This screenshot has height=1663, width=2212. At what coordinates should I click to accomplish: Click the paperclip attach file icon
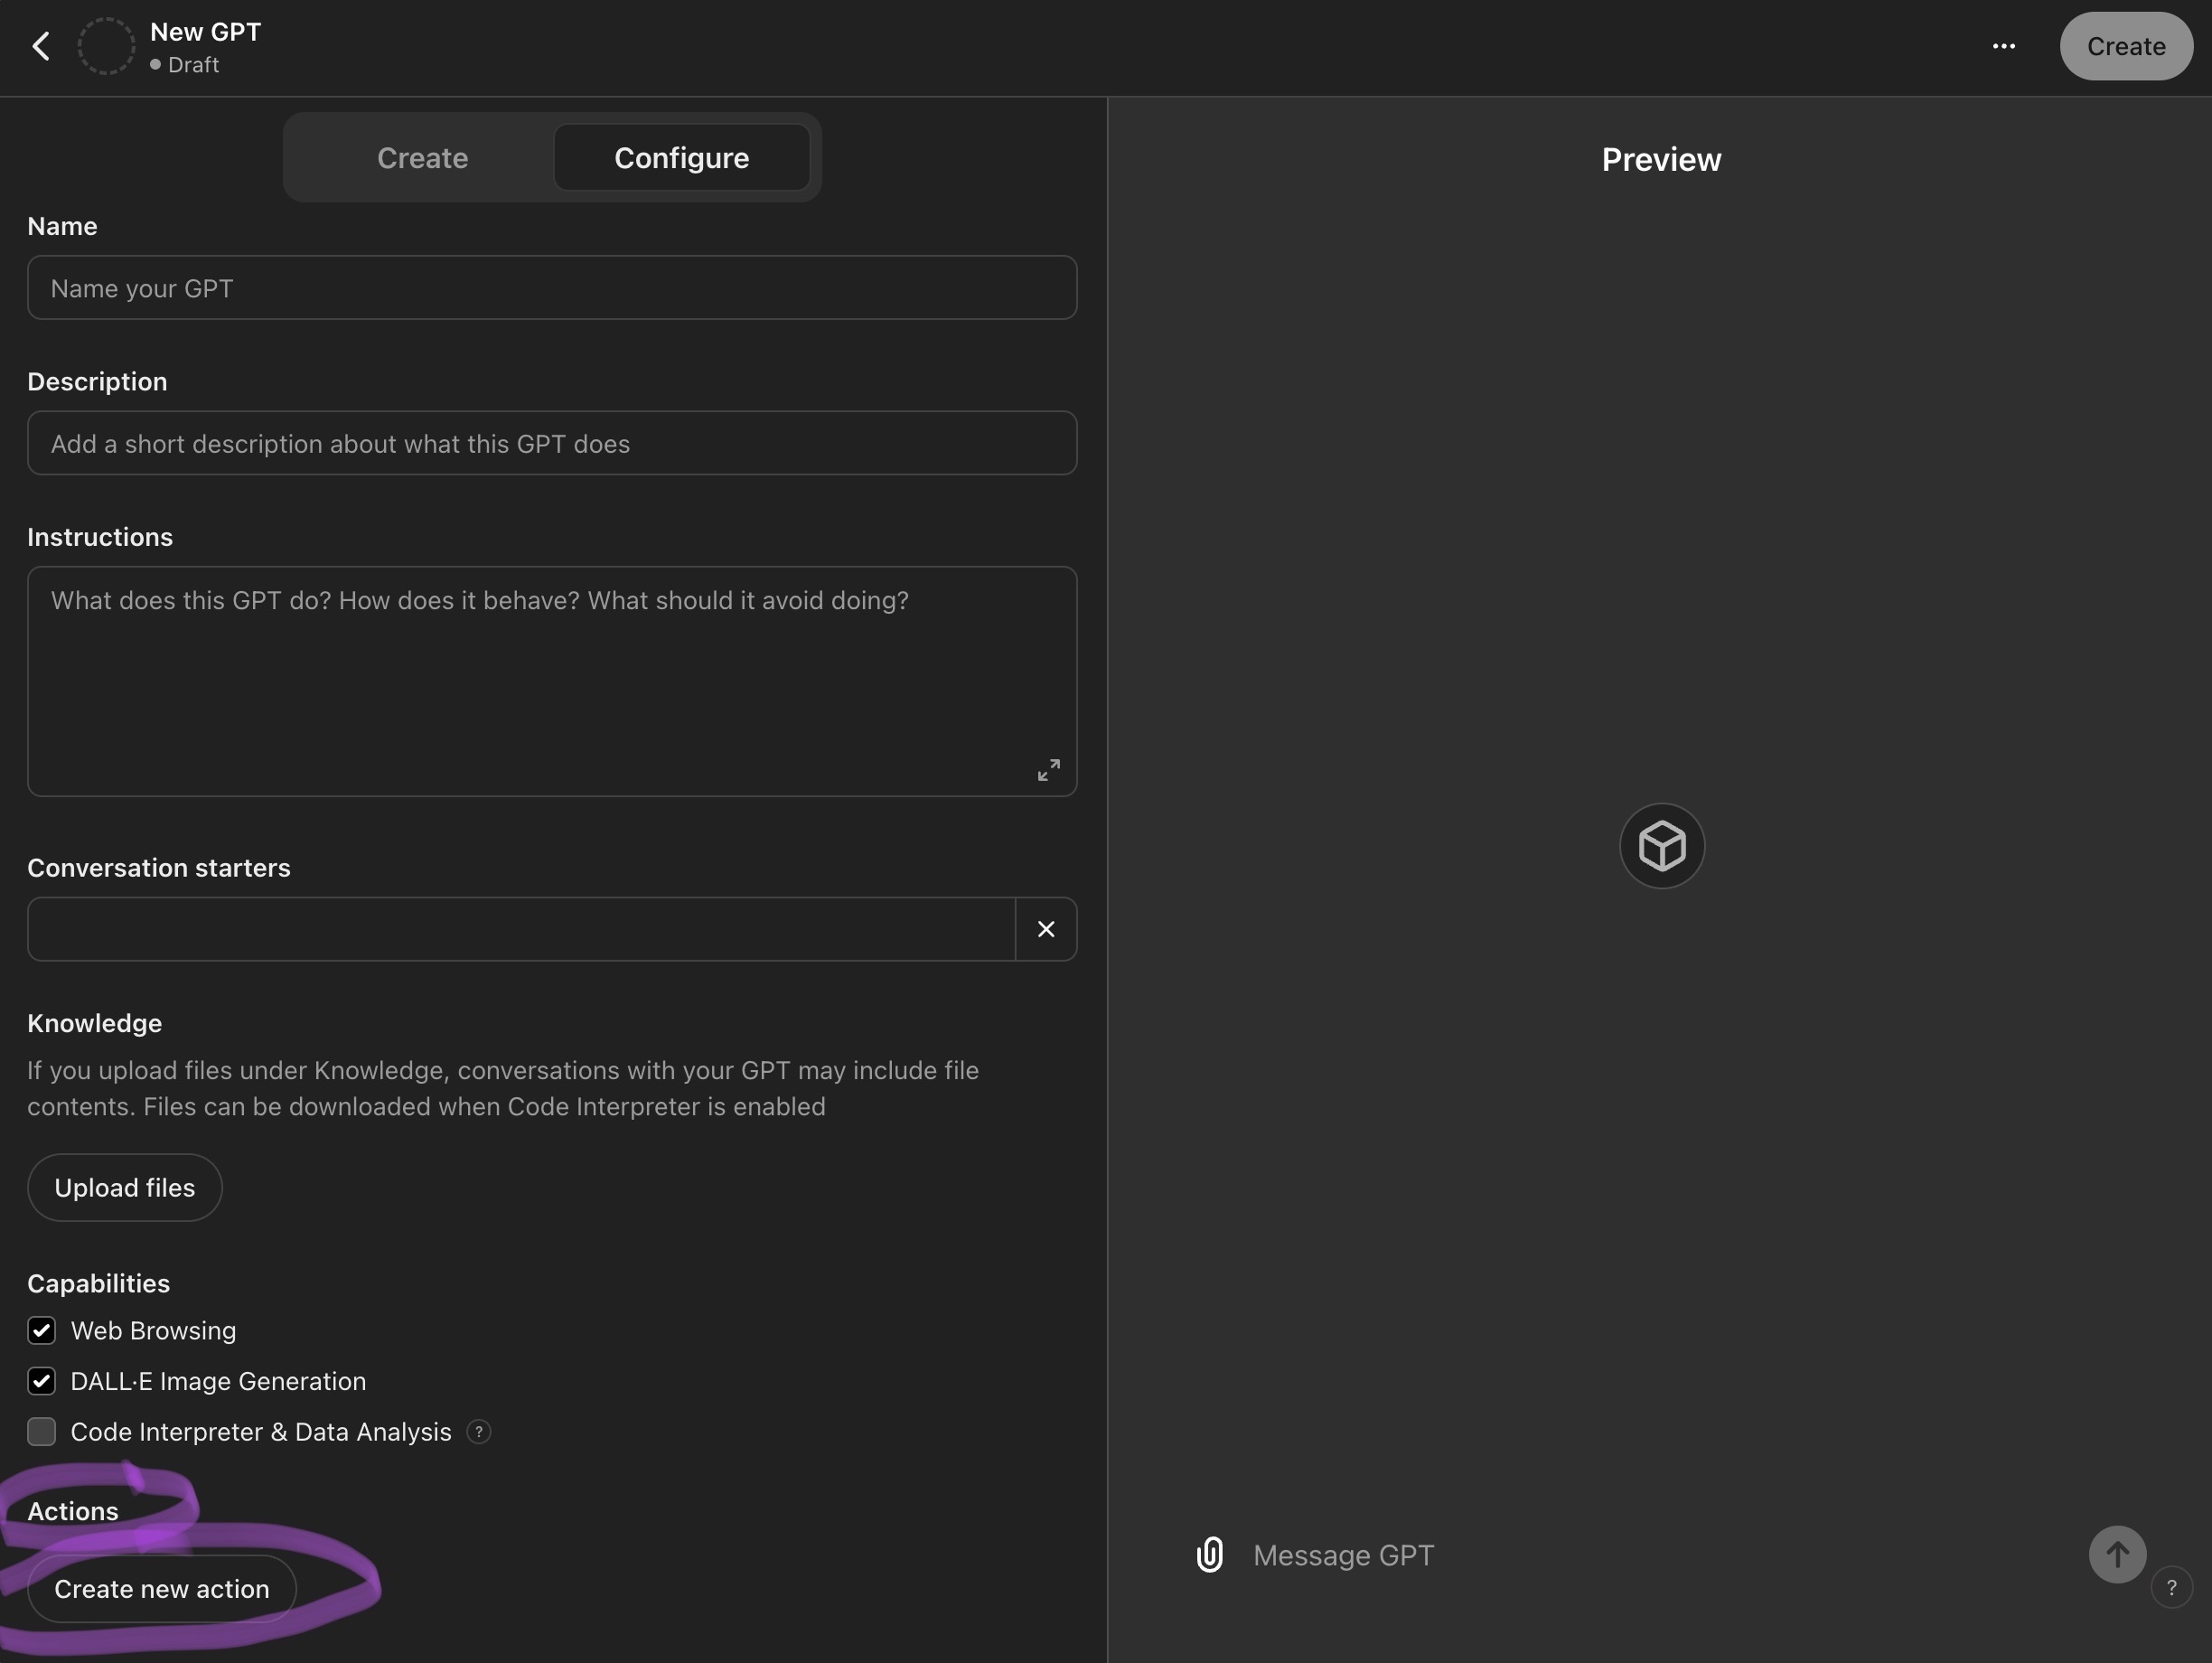(1210, 1555)
